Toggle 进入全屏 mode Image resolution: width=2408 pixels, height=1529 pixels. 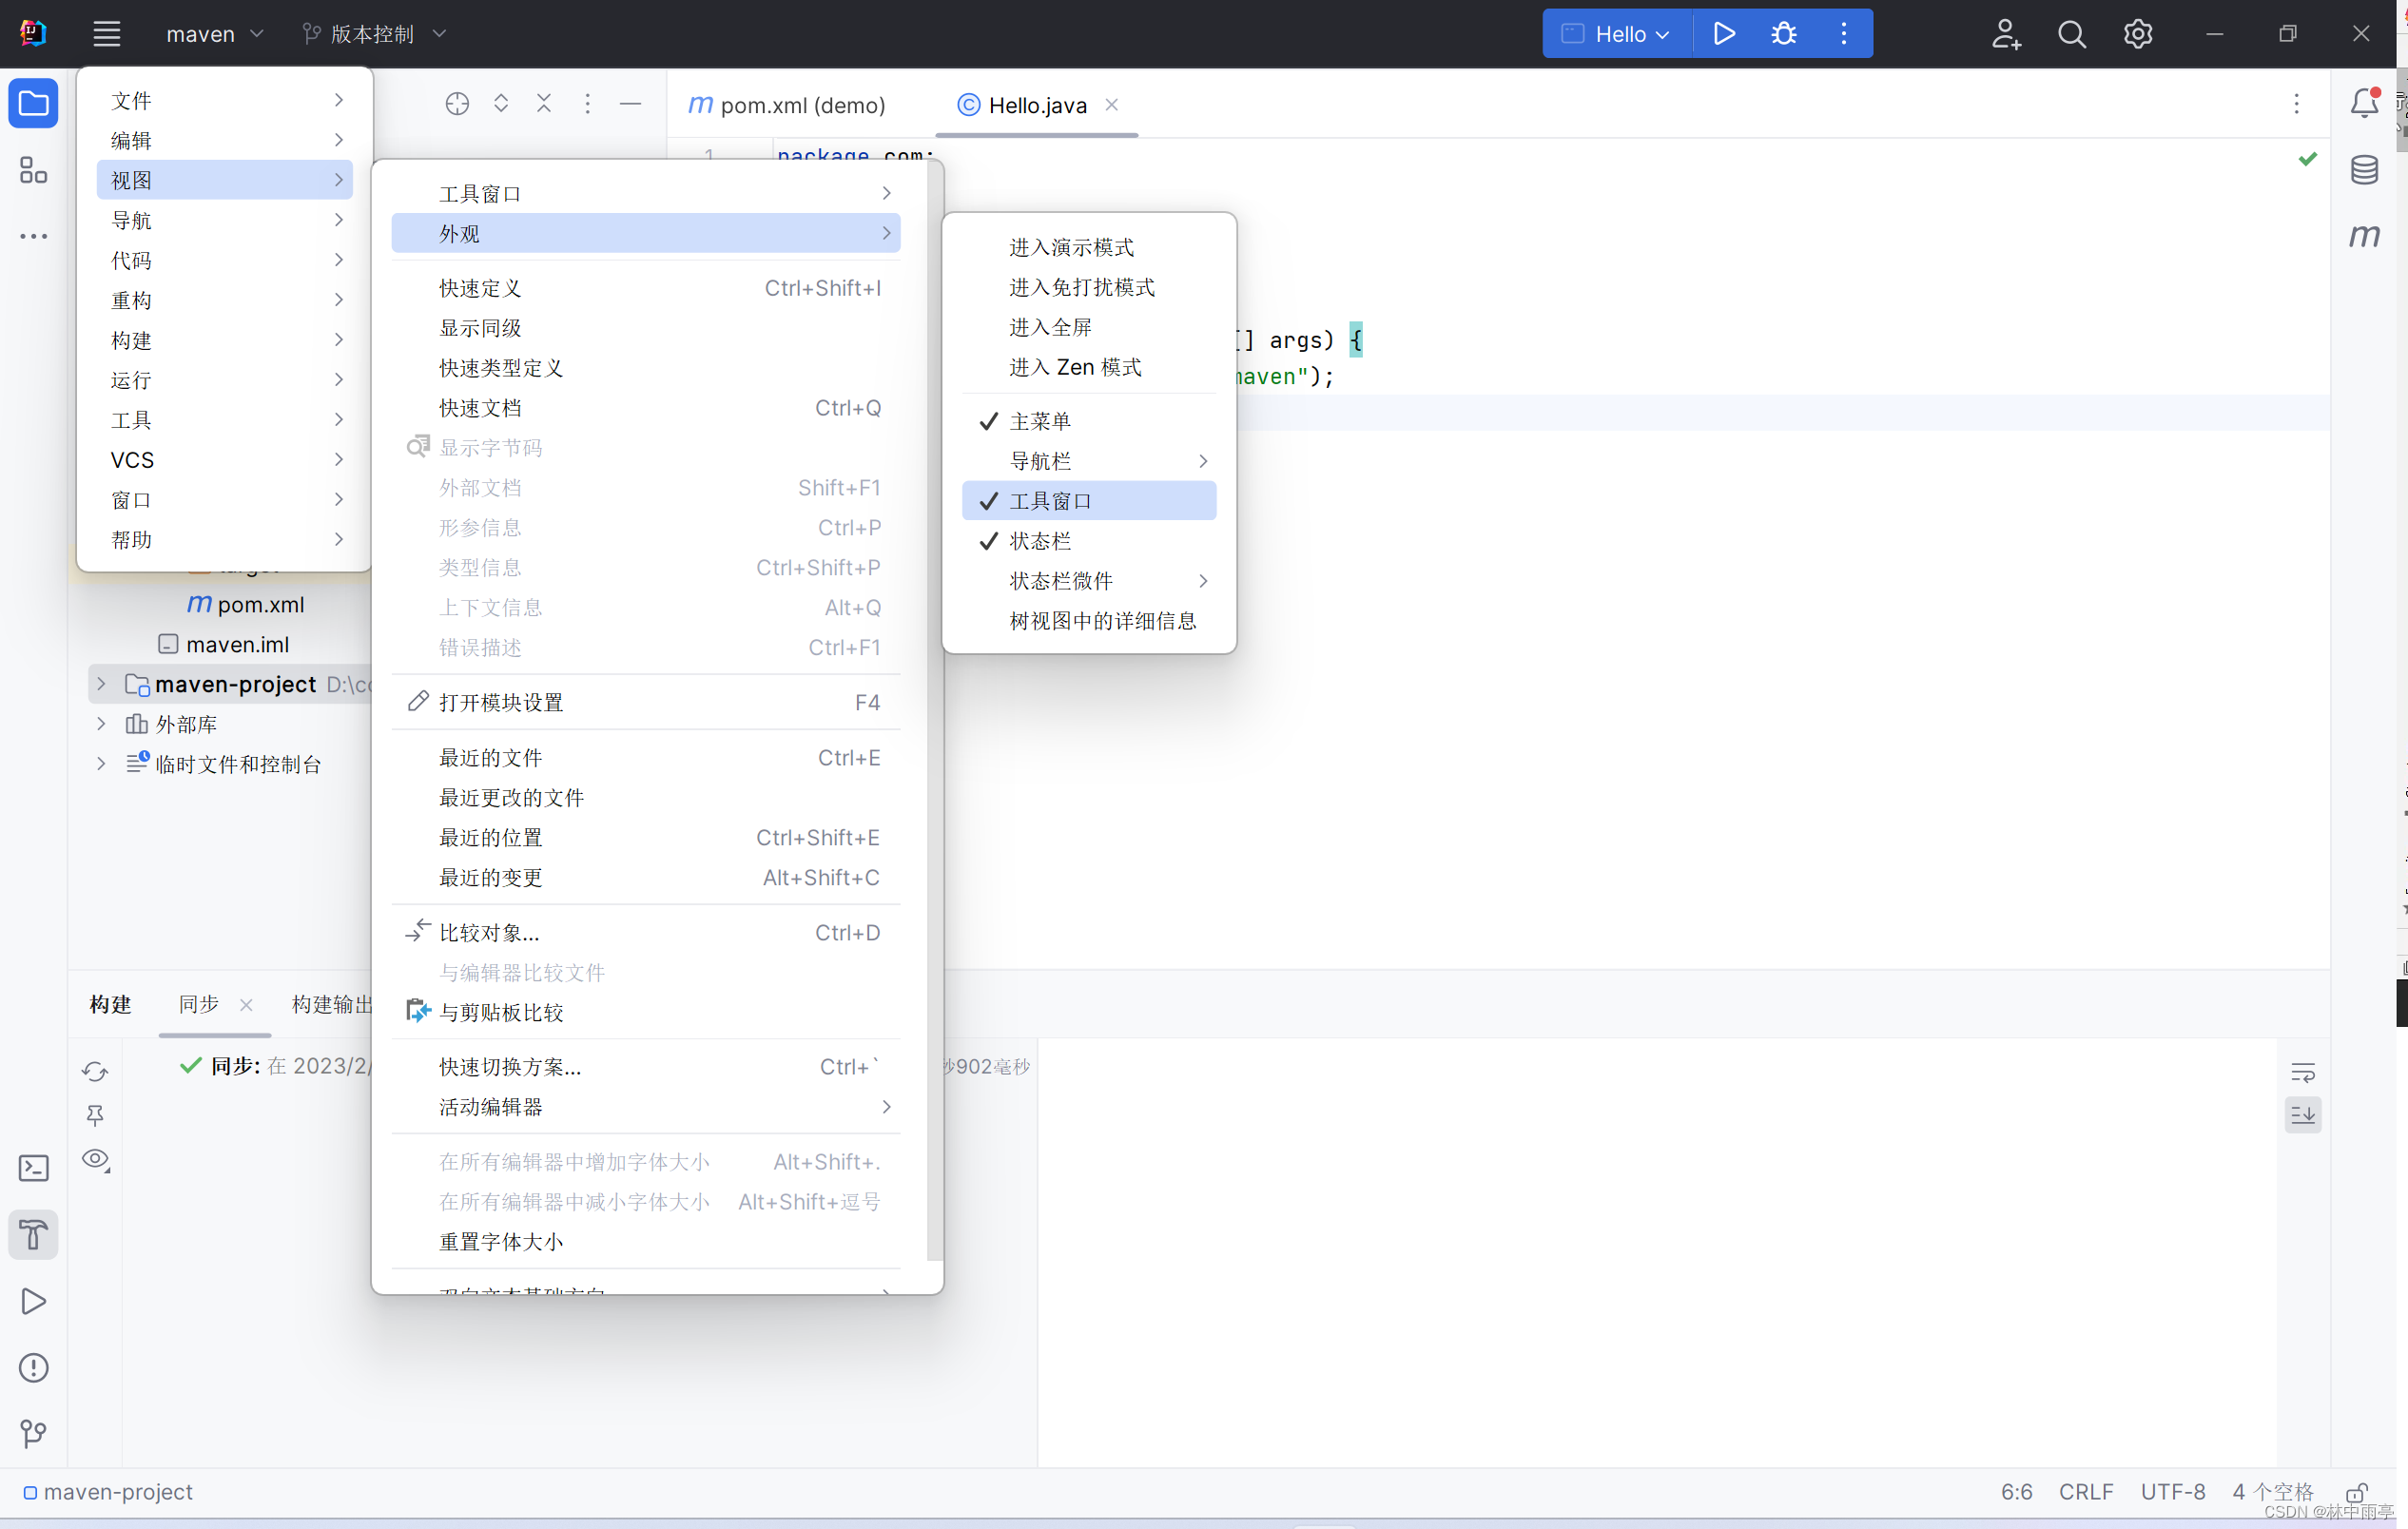coord(1089,327)
